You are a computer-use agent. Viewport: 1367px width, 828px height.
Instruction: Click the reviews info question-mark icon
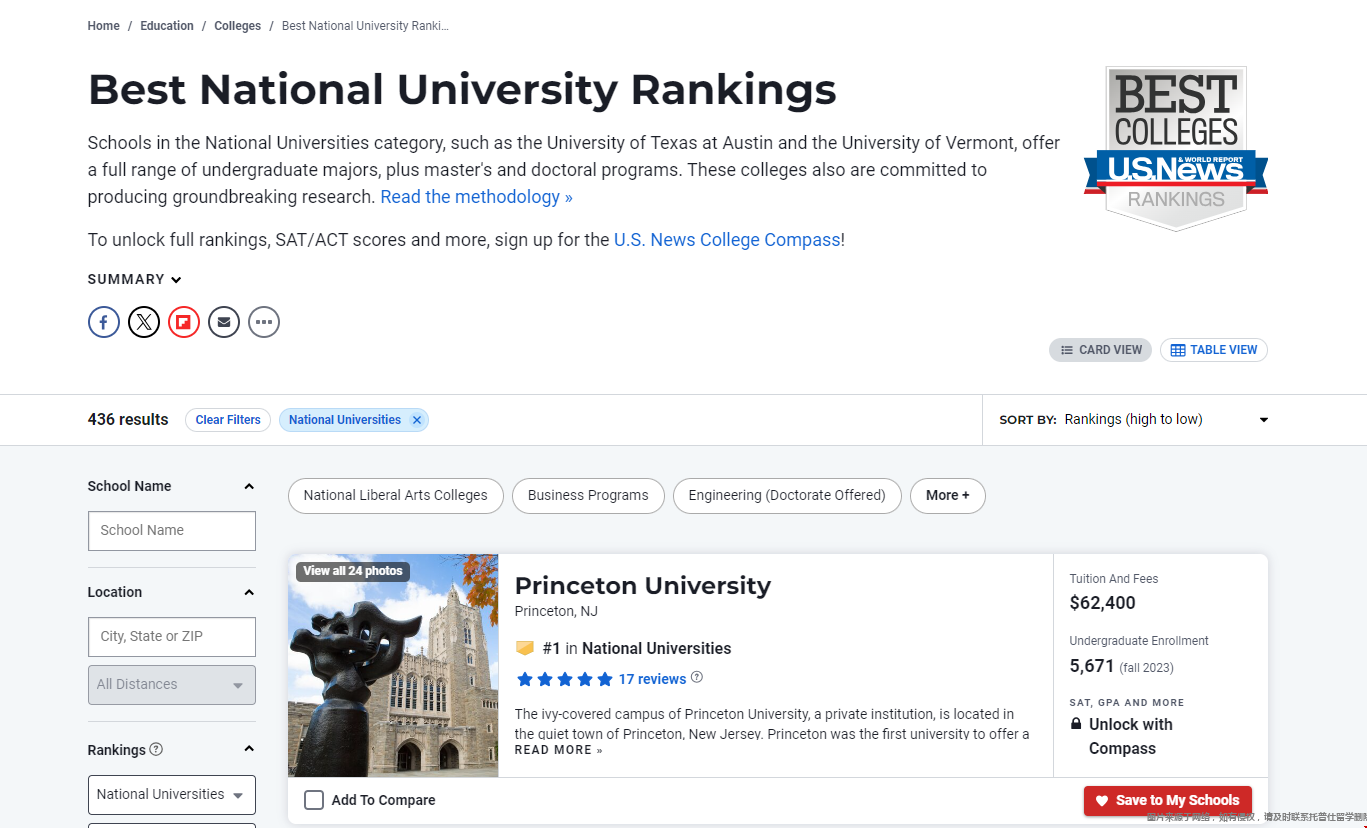(697, 677)
